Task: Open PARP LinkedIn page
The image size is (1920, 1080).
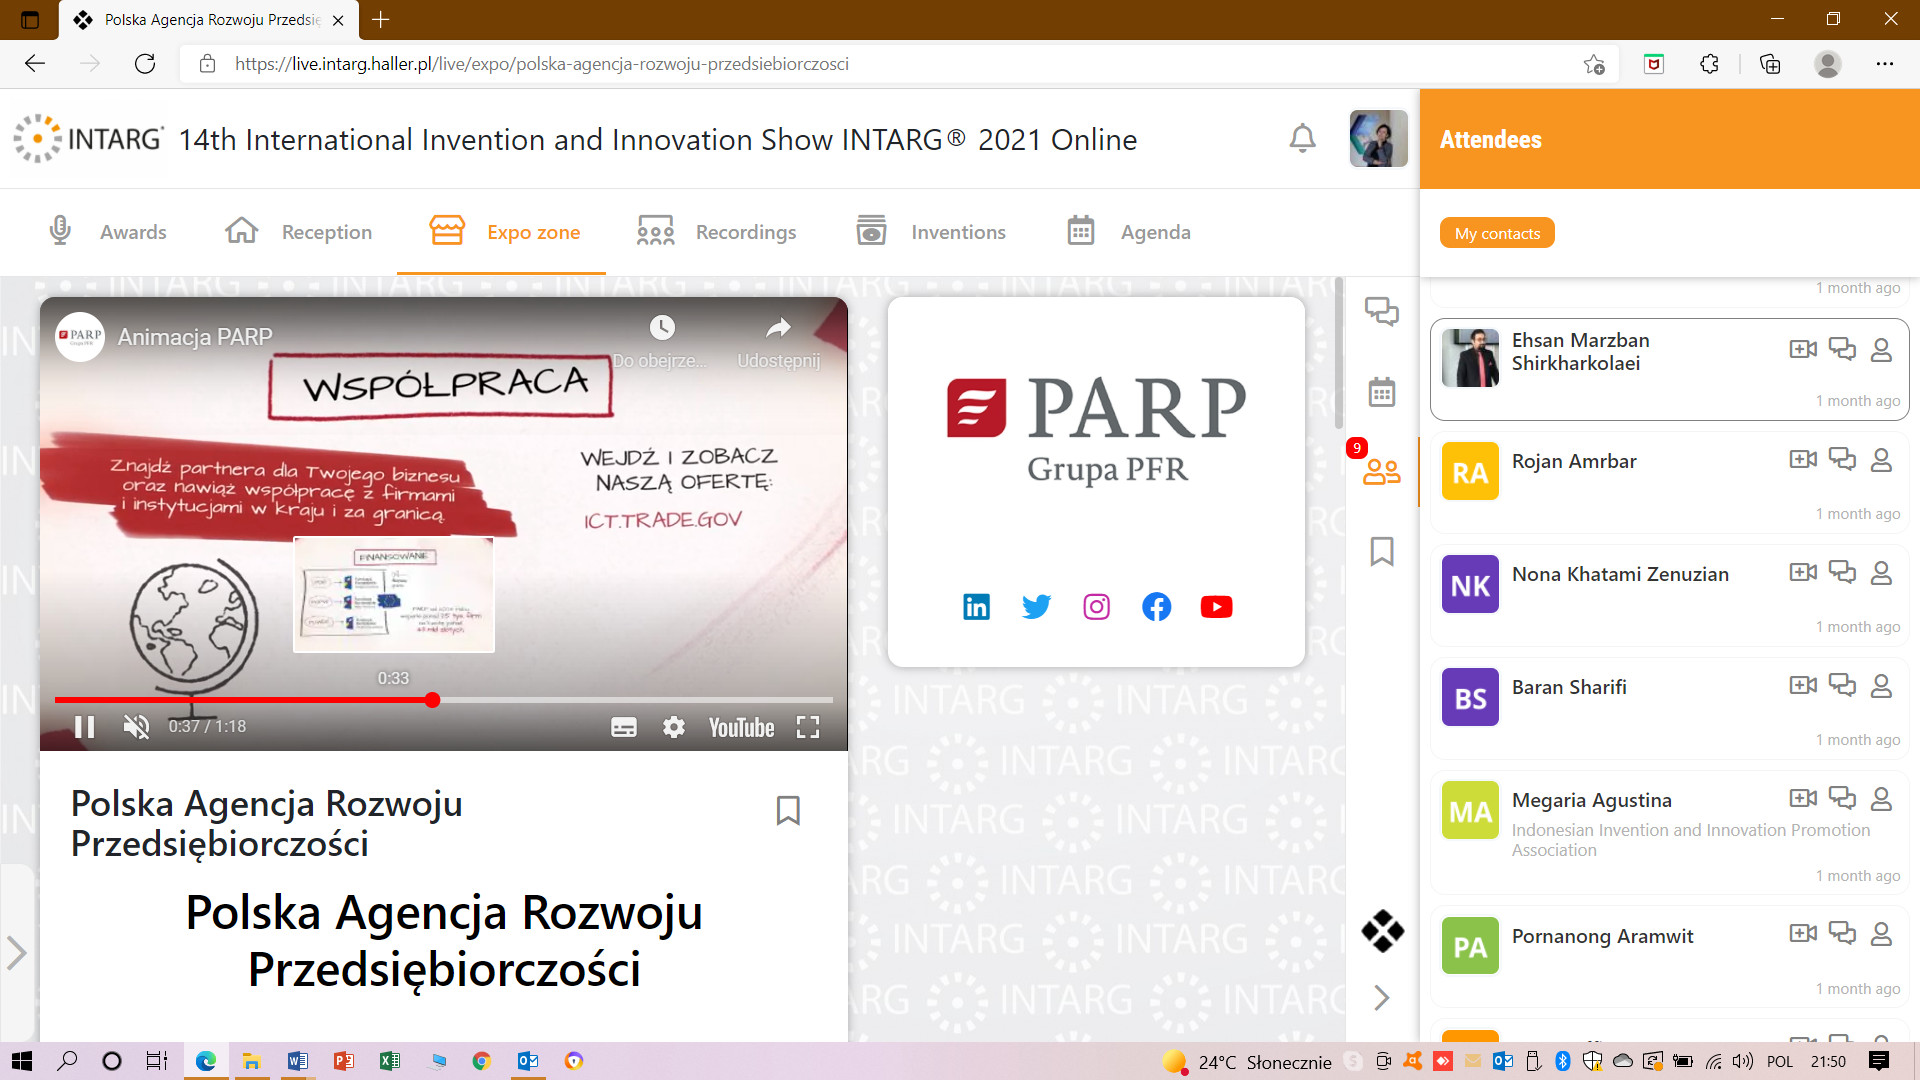Action: (x=976, y=606)
